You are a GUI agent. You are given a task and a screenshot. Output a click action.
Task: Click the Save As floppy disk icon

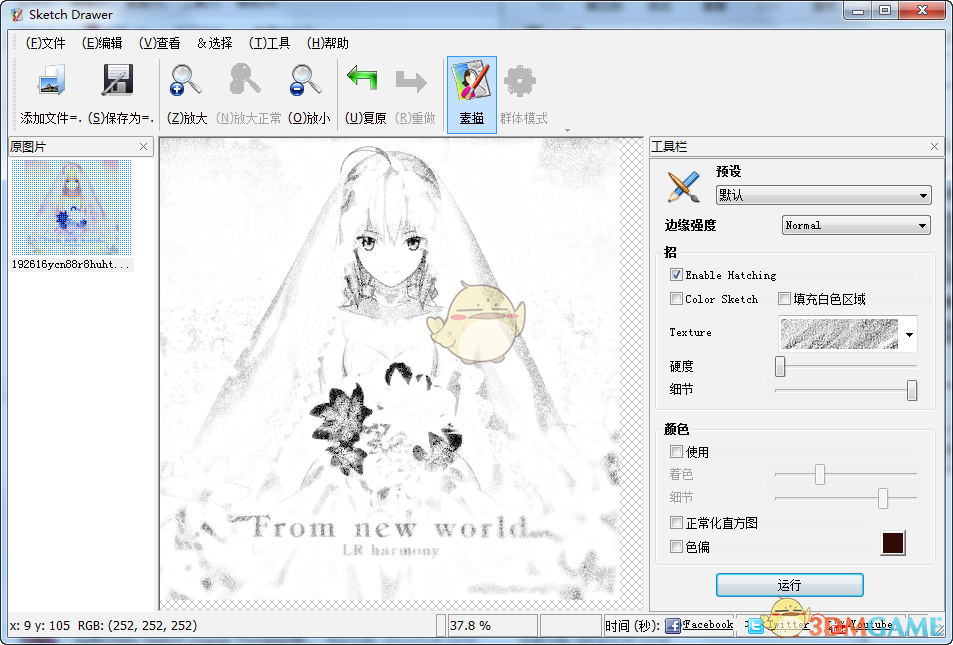point(118,80)
